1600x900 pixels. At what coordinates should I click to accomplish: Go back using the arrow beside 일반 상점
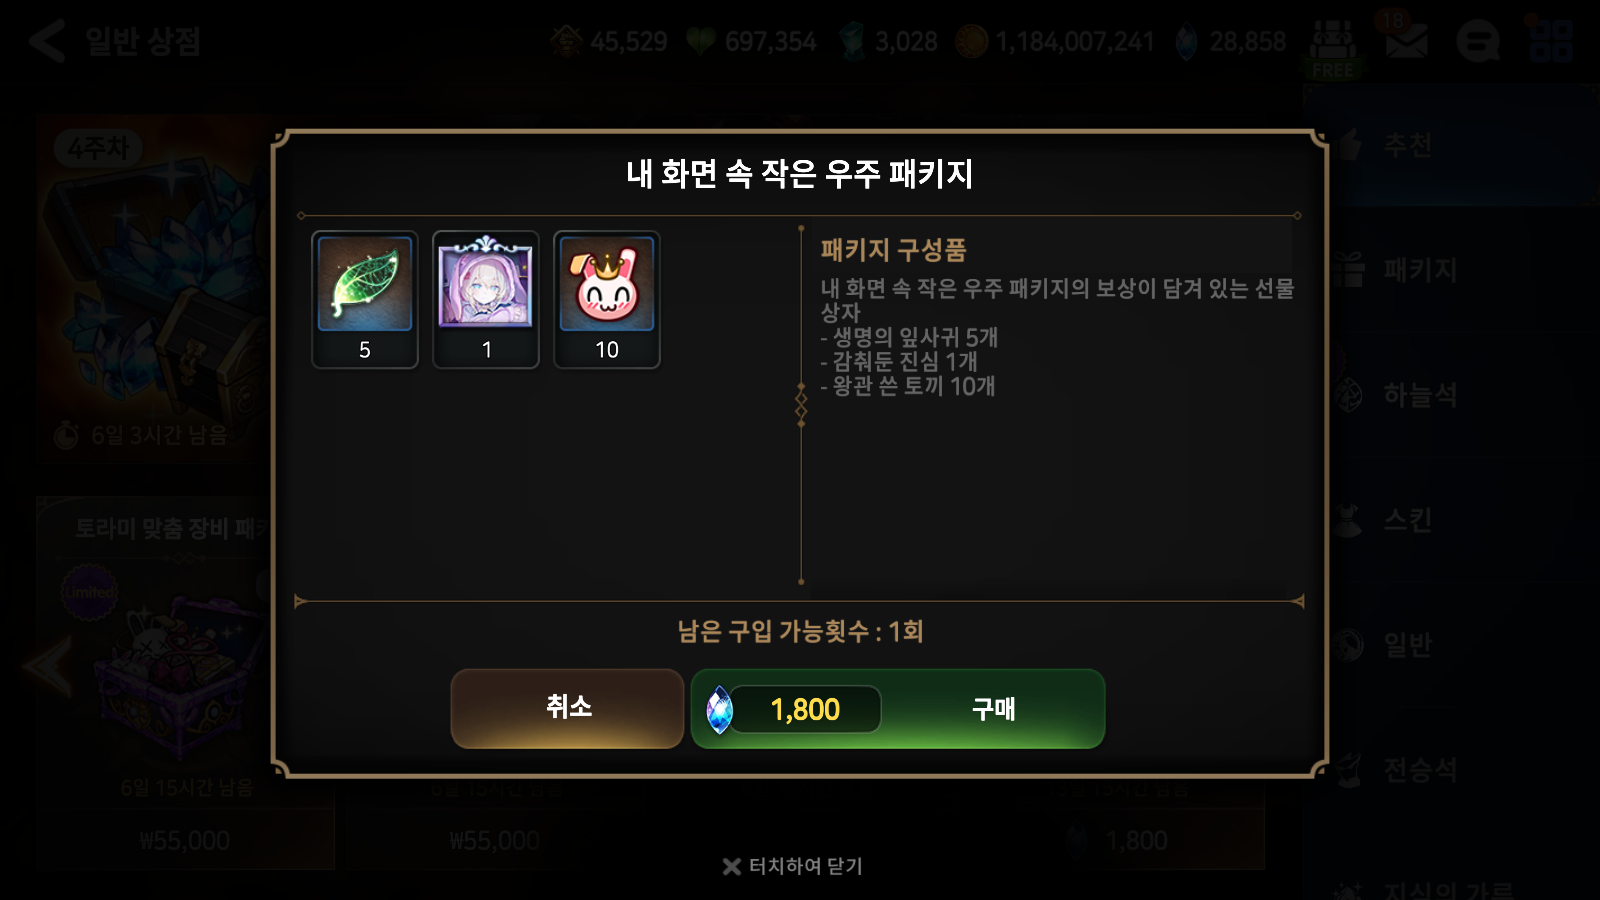47,42
